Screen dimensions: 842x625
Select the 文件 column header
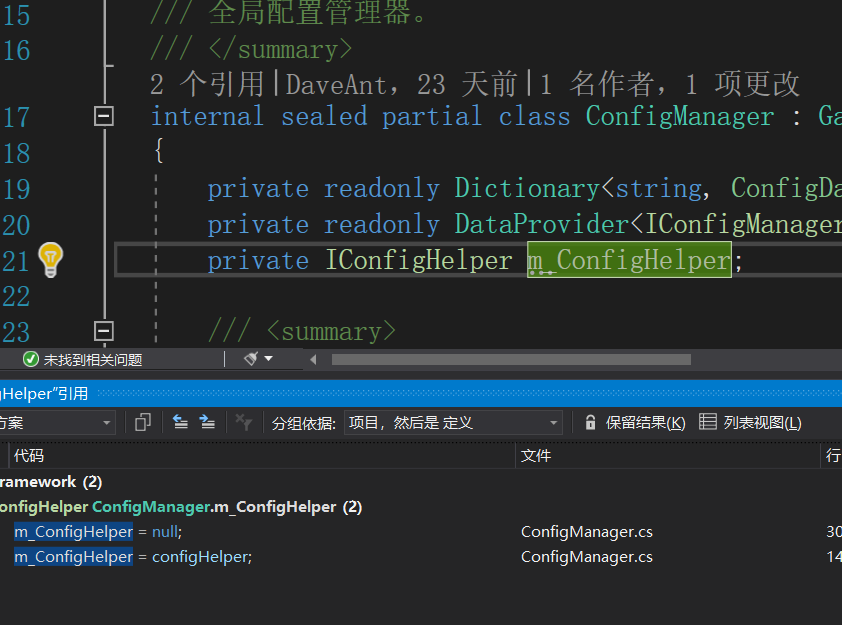(537, 455)
